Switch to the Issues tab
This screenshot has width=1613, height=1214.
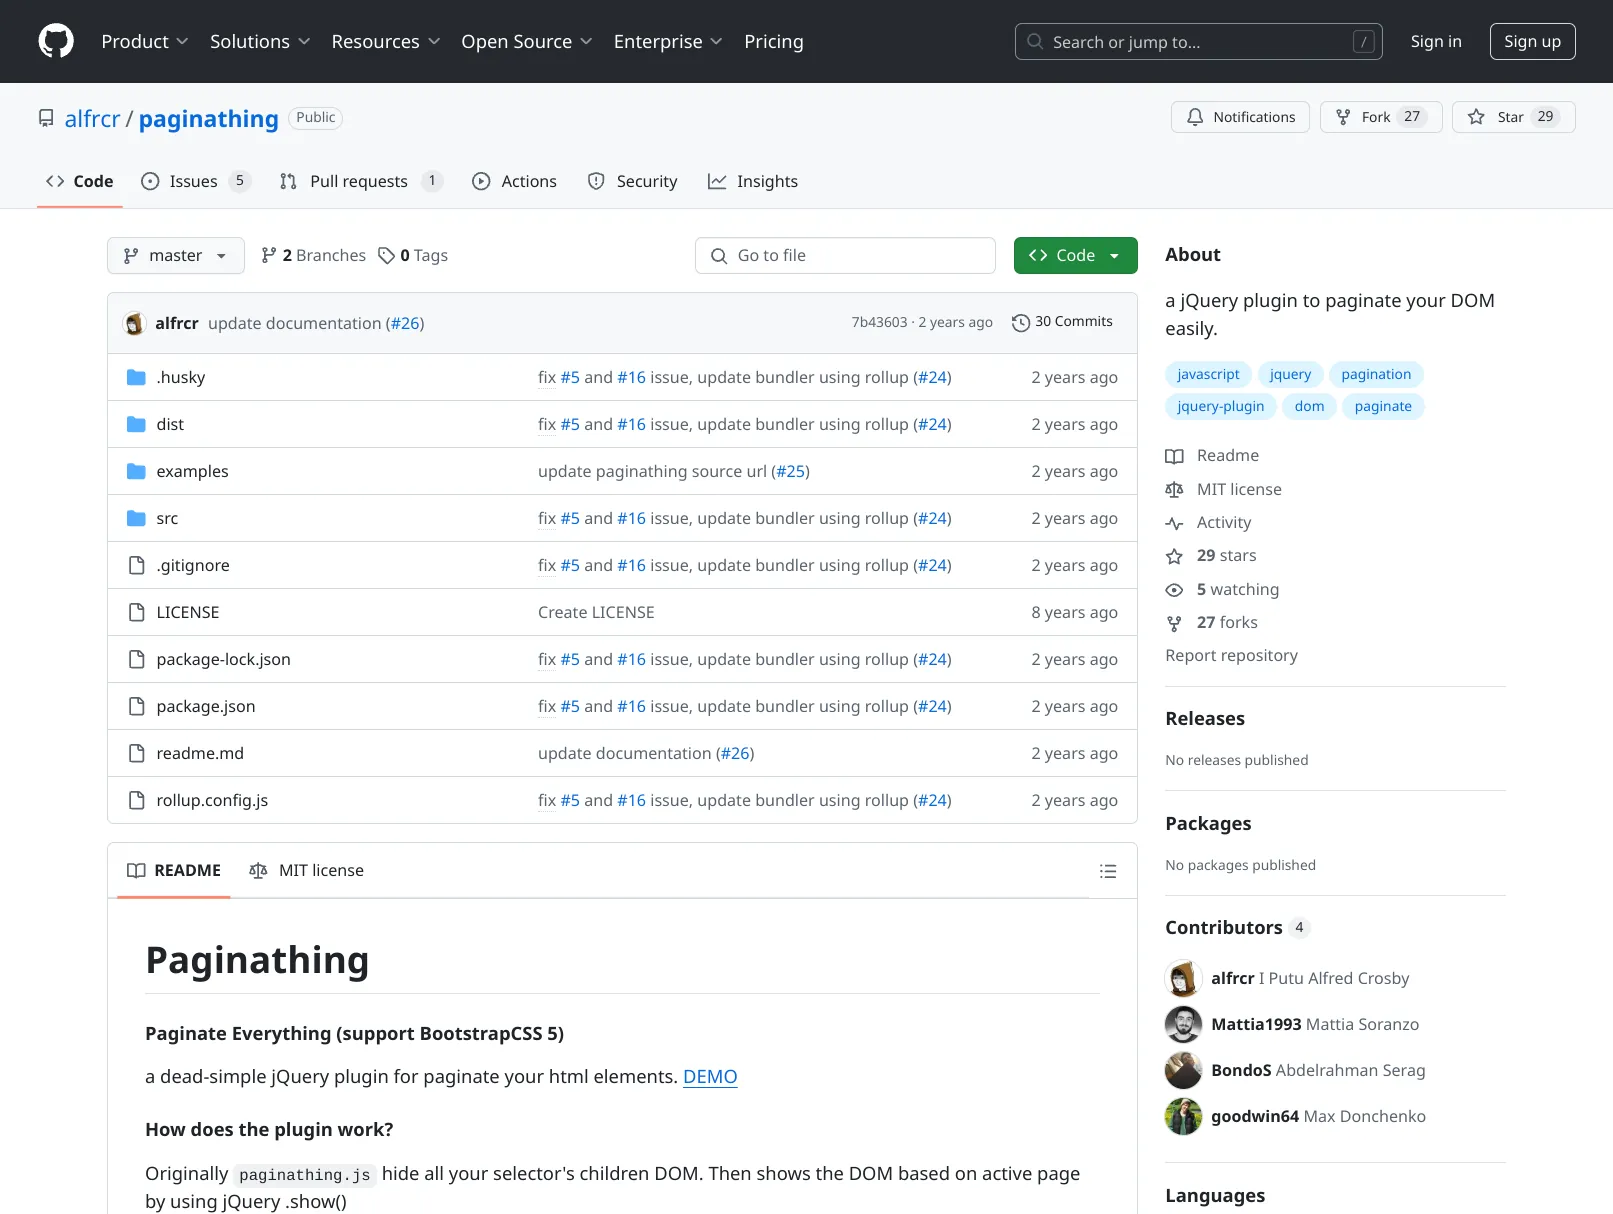coord(195,181)
